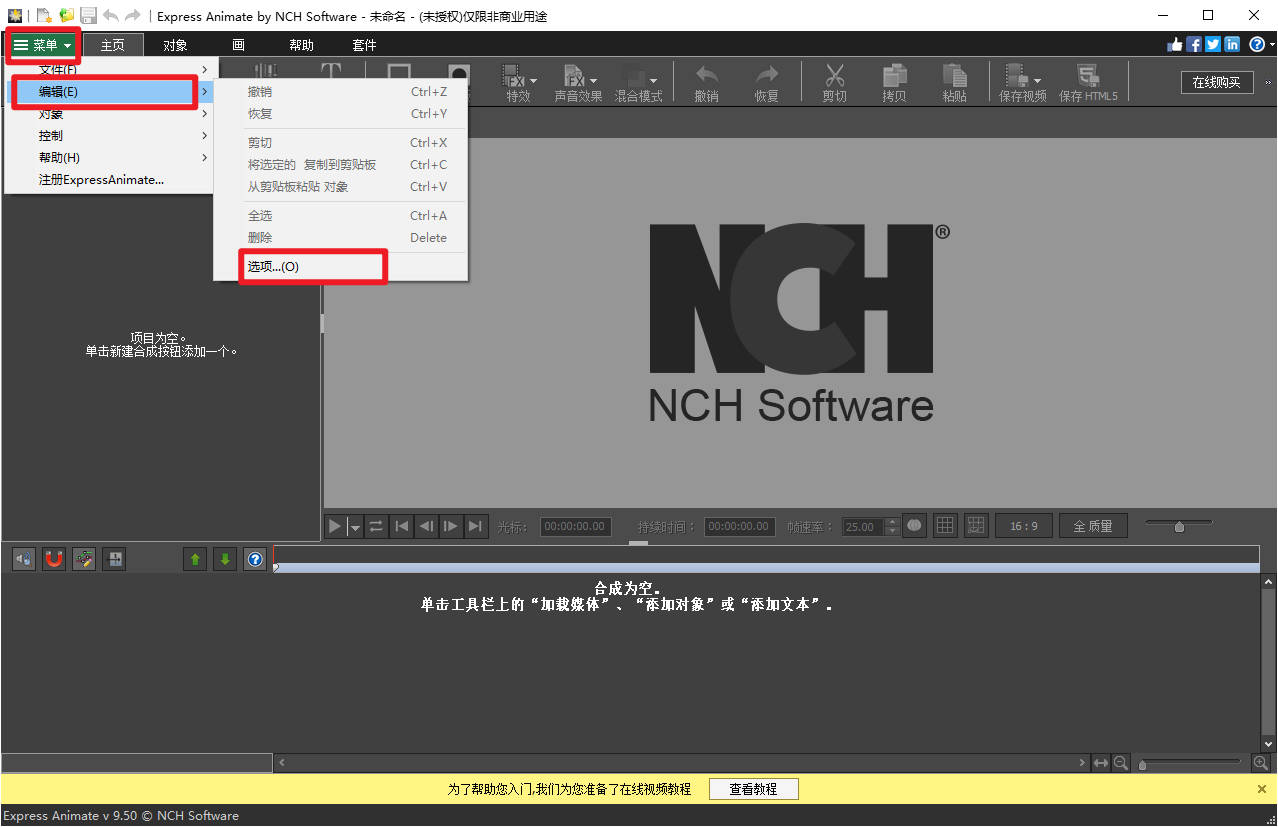This screenshot has height=827, width=1278.
Task: Jump to start of composition
Action: (x=401, y=526)
